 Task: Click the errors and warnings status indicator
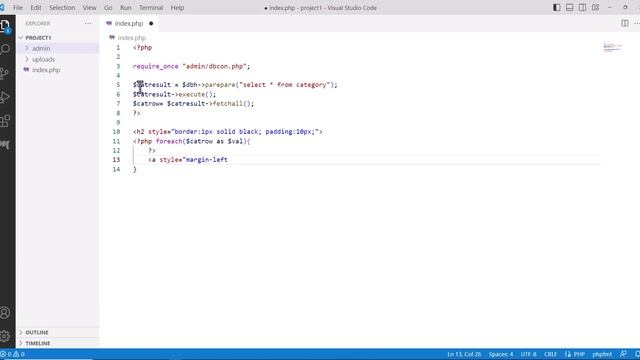13,354
